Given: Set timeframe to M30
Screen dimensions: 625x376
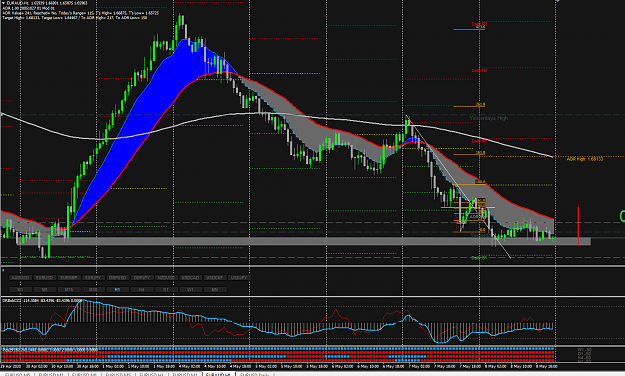Looking at the screenshot, I should (x=93, y=289).
